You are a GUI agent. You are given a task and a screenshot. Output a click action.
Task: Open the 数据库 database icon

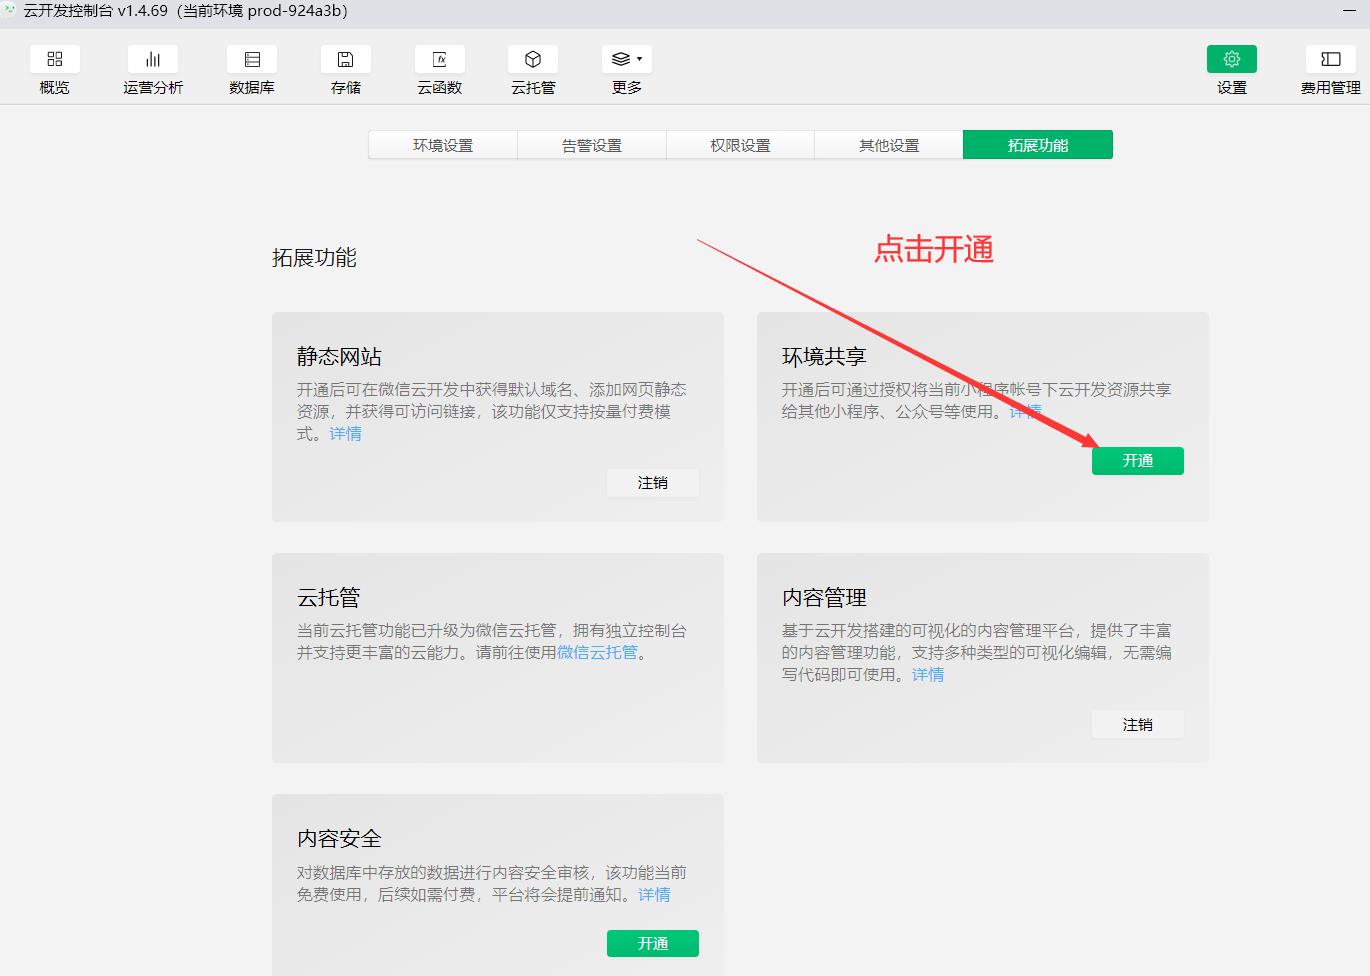click(252, 60)
